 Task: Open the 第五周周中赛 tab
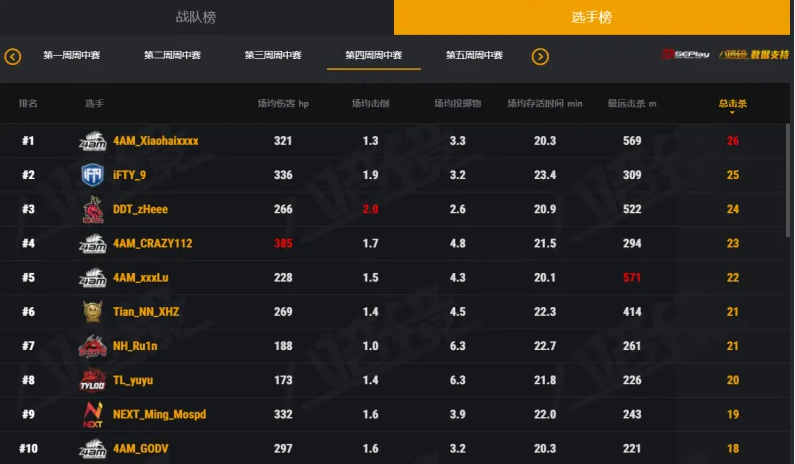(x=475, y=55)
